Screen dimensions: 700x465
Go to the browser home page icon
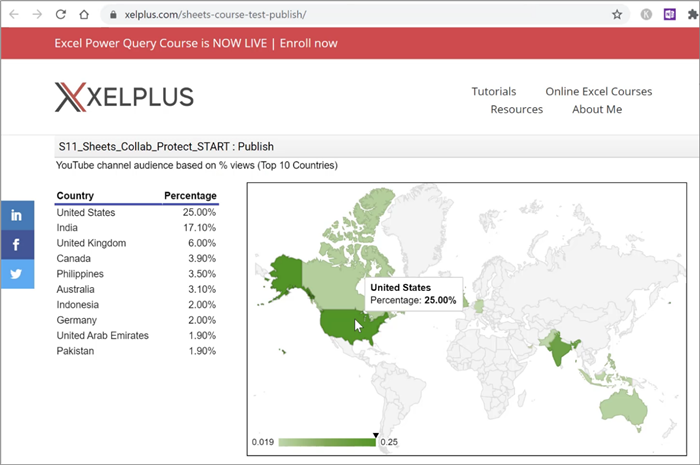[85, 15]
